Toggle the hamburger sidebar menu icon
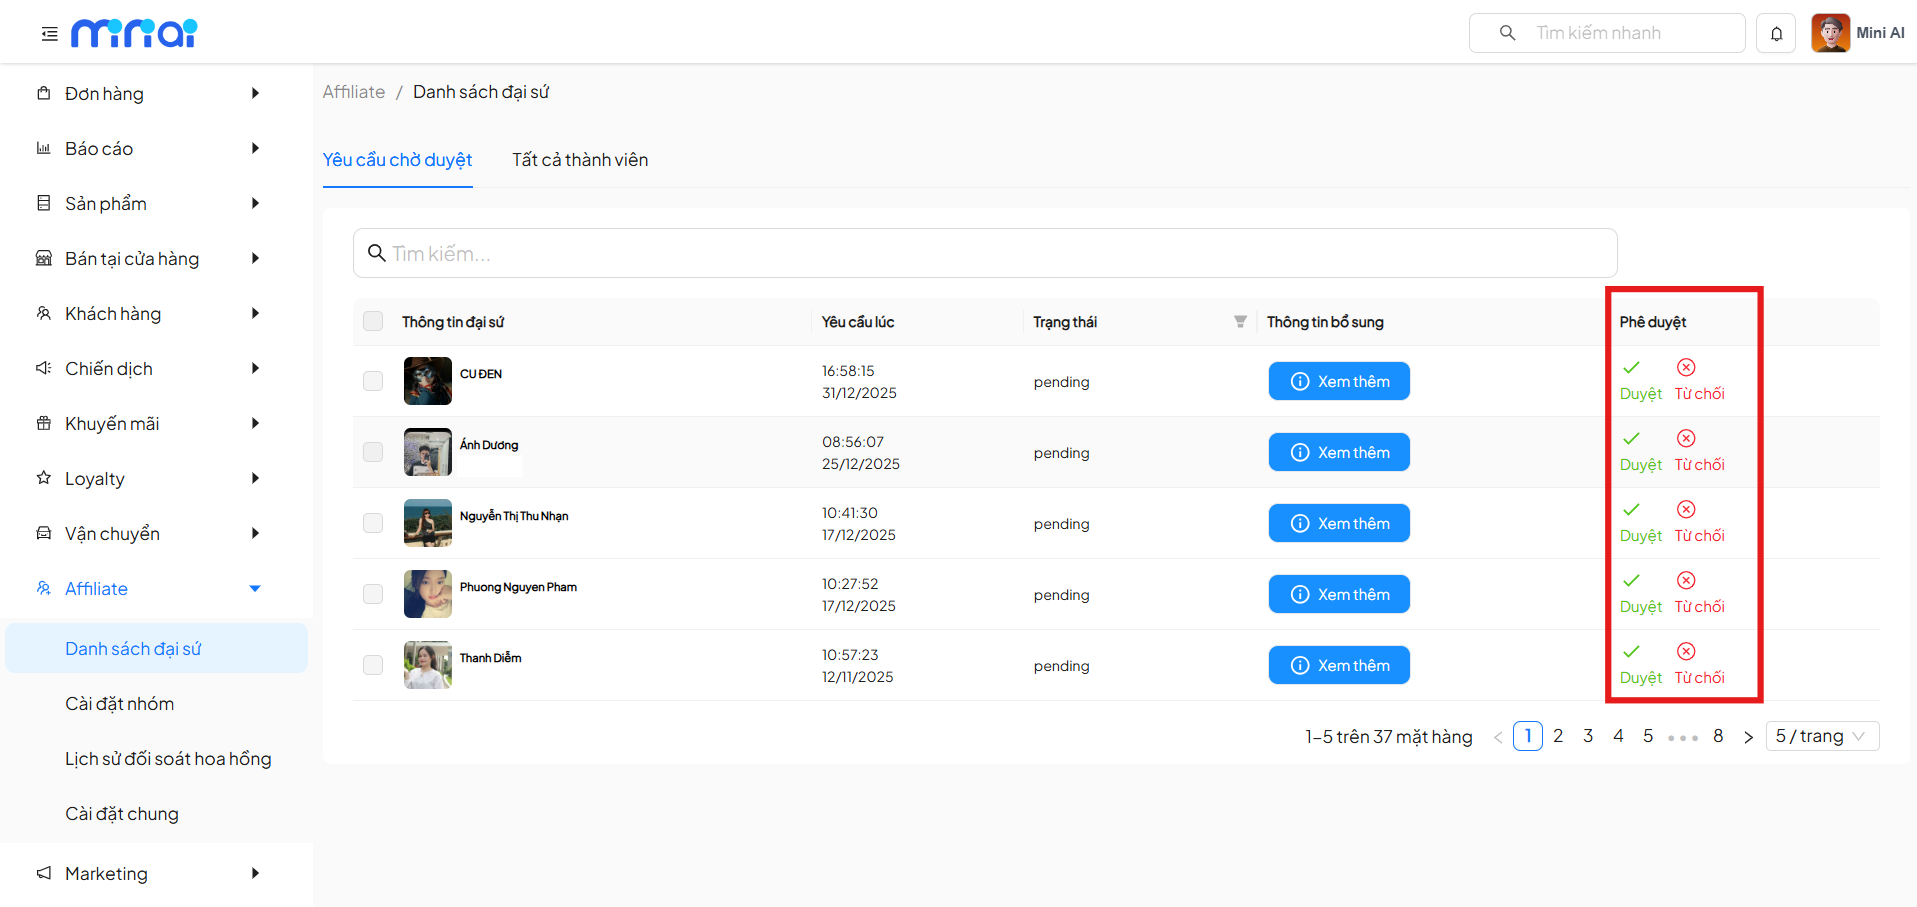Viewport: 1917px width, 907px height. (49, 34)
